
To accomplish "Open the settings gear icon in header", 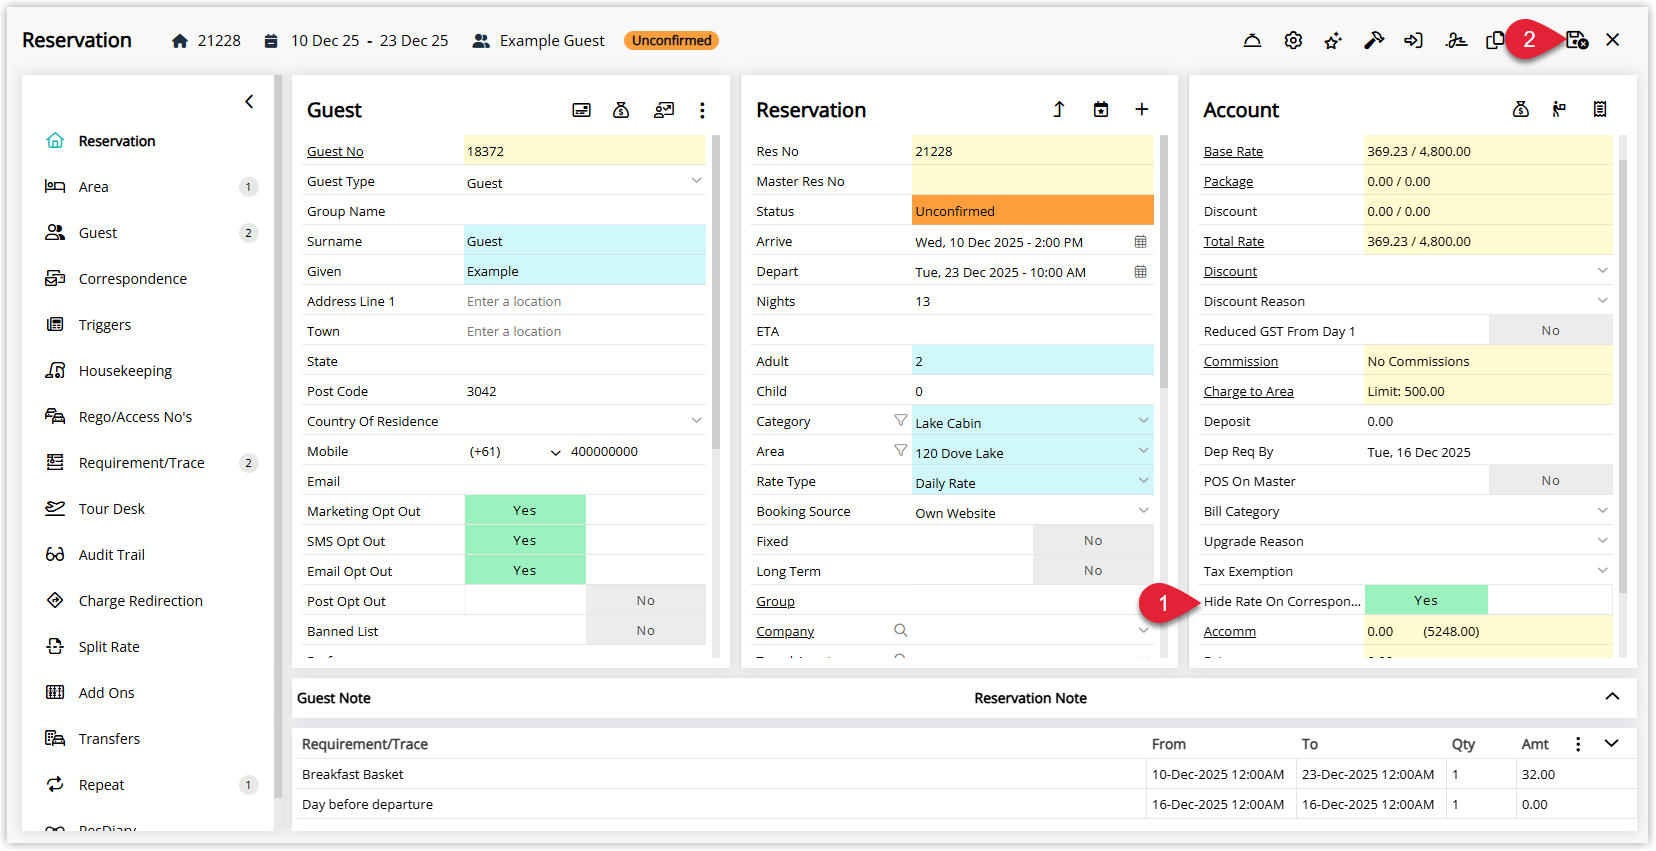I will coord(1293,41).
